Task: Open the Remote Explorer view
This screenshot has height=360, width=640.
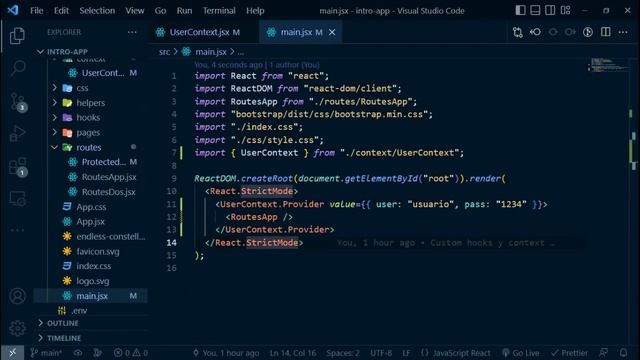Action: [17, 199]
